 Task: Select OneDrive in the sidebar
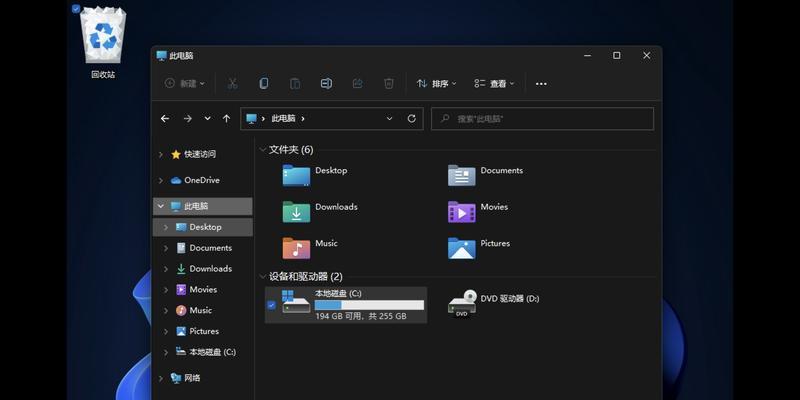(x=202, y=180)
